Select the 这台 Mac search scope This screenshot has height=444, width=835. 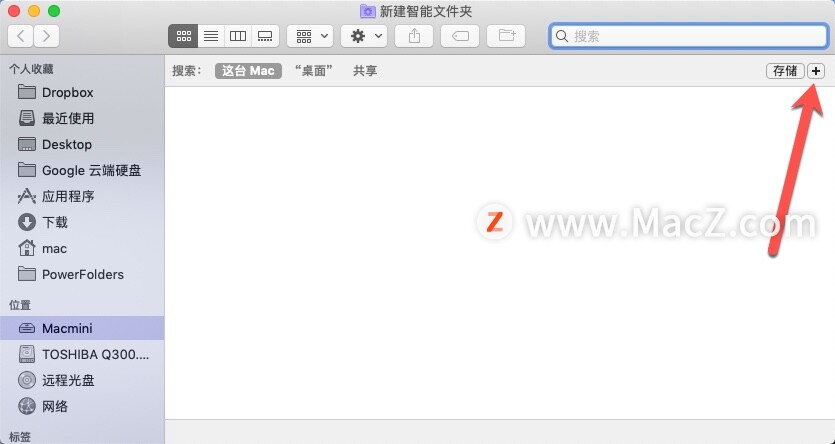[248, 71]
